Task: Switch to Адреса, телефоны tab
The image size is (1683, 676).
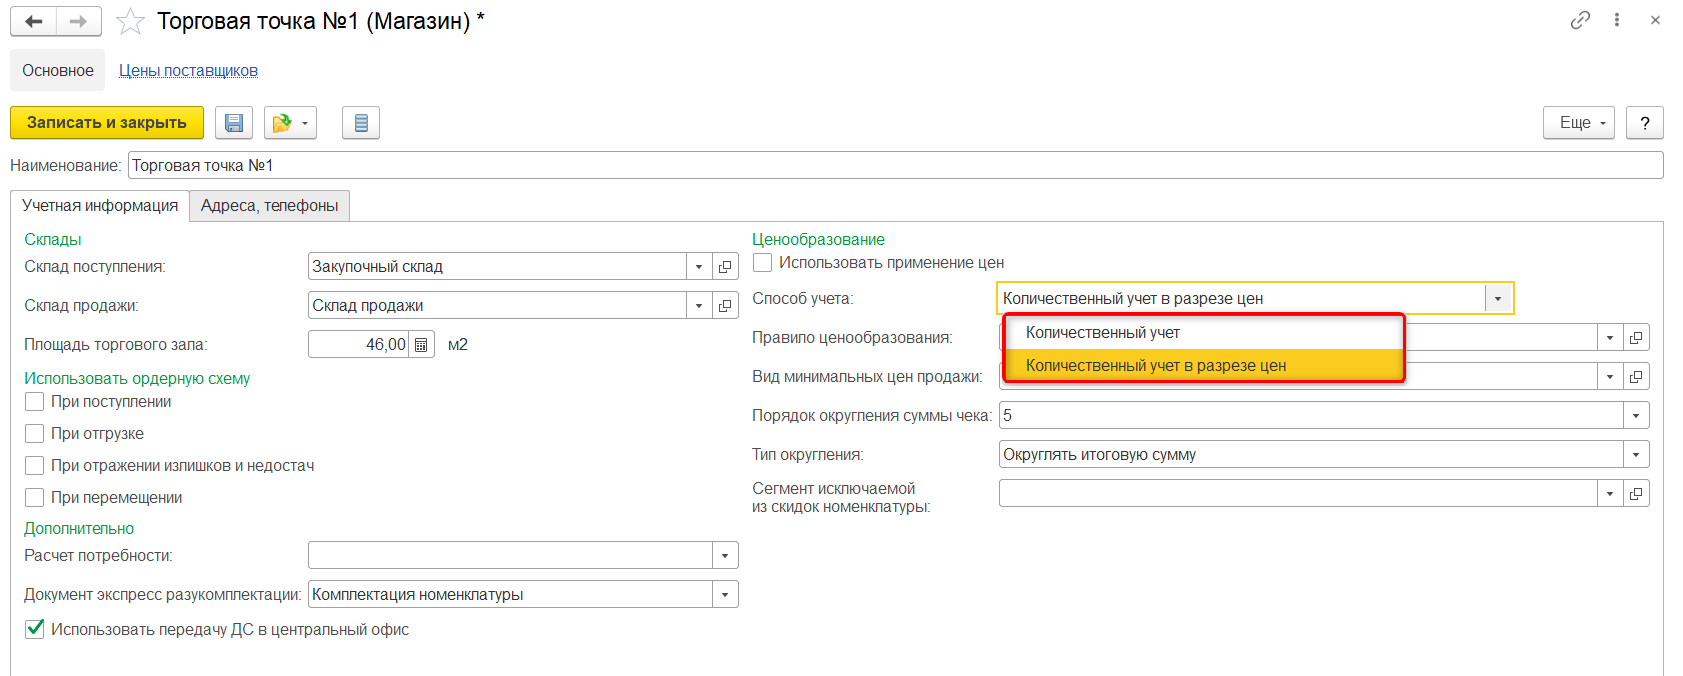Action: coord(269,206)
